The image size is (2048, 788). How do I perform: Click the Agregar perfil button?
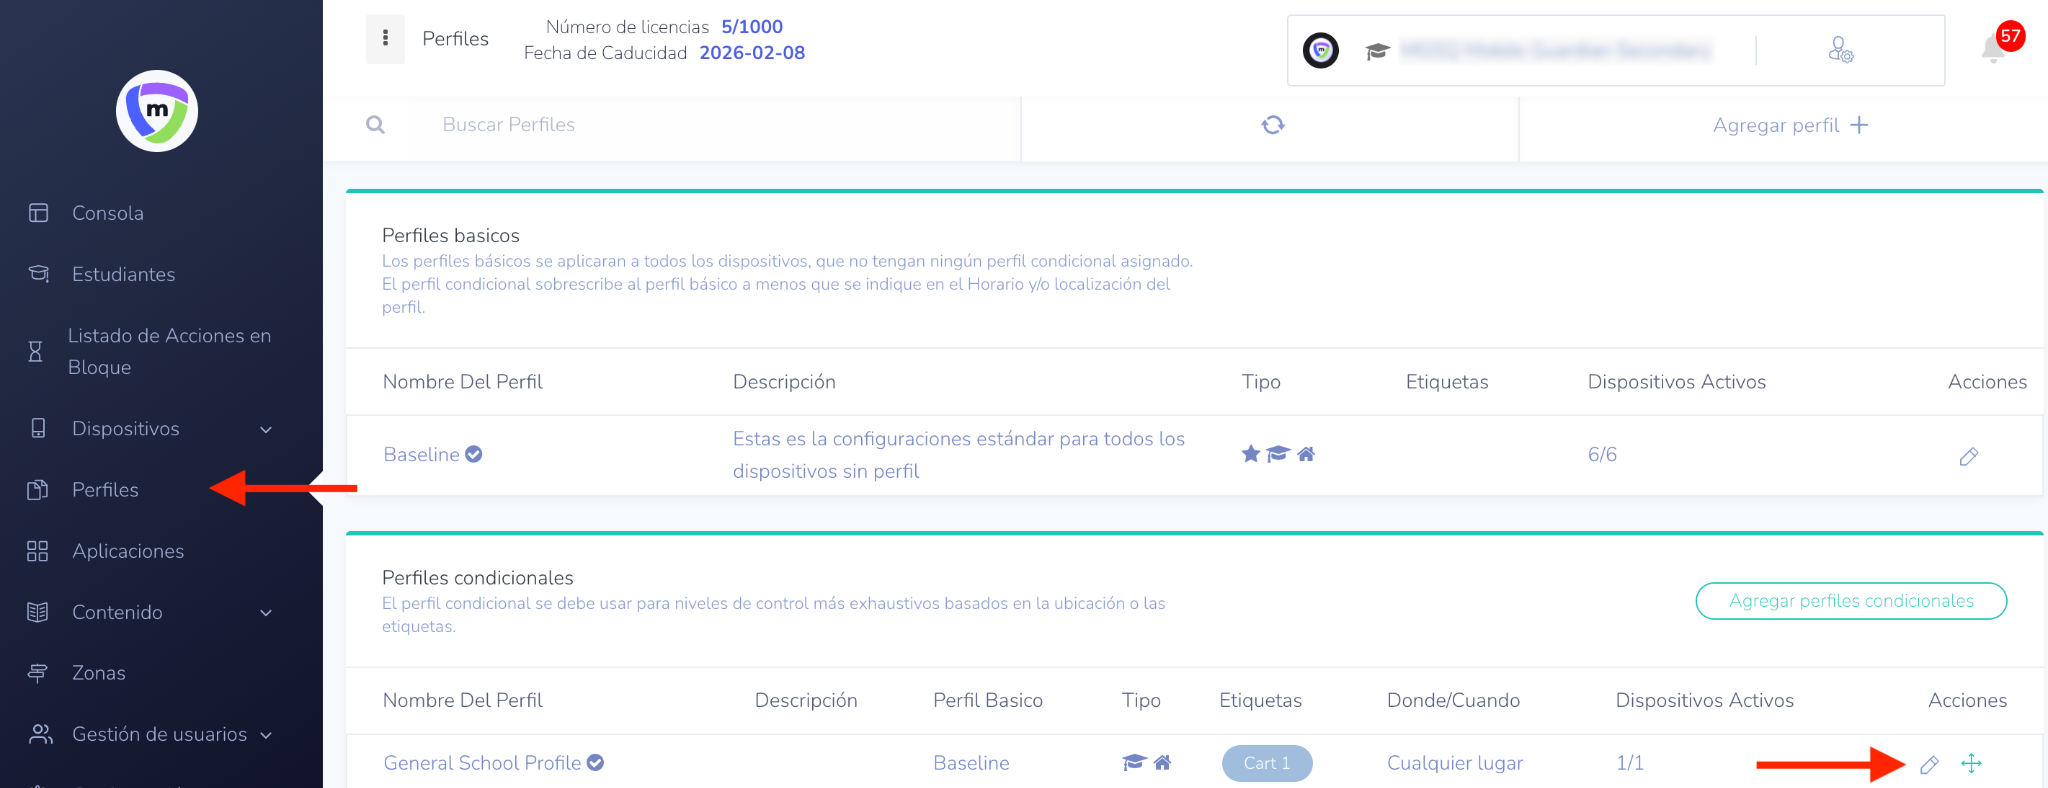click(x=1789, y=125)
